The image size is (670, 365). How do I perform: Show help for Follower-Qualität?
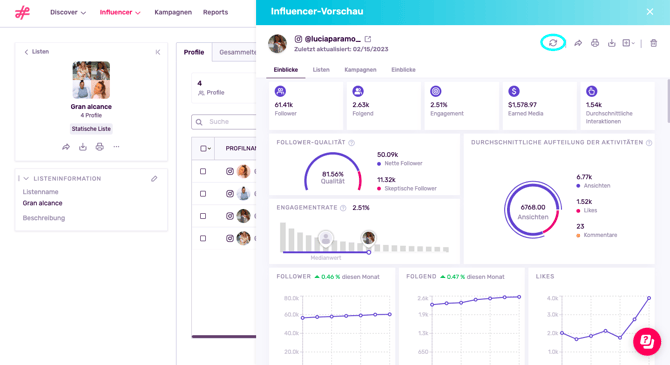click(x=352, y=143)
